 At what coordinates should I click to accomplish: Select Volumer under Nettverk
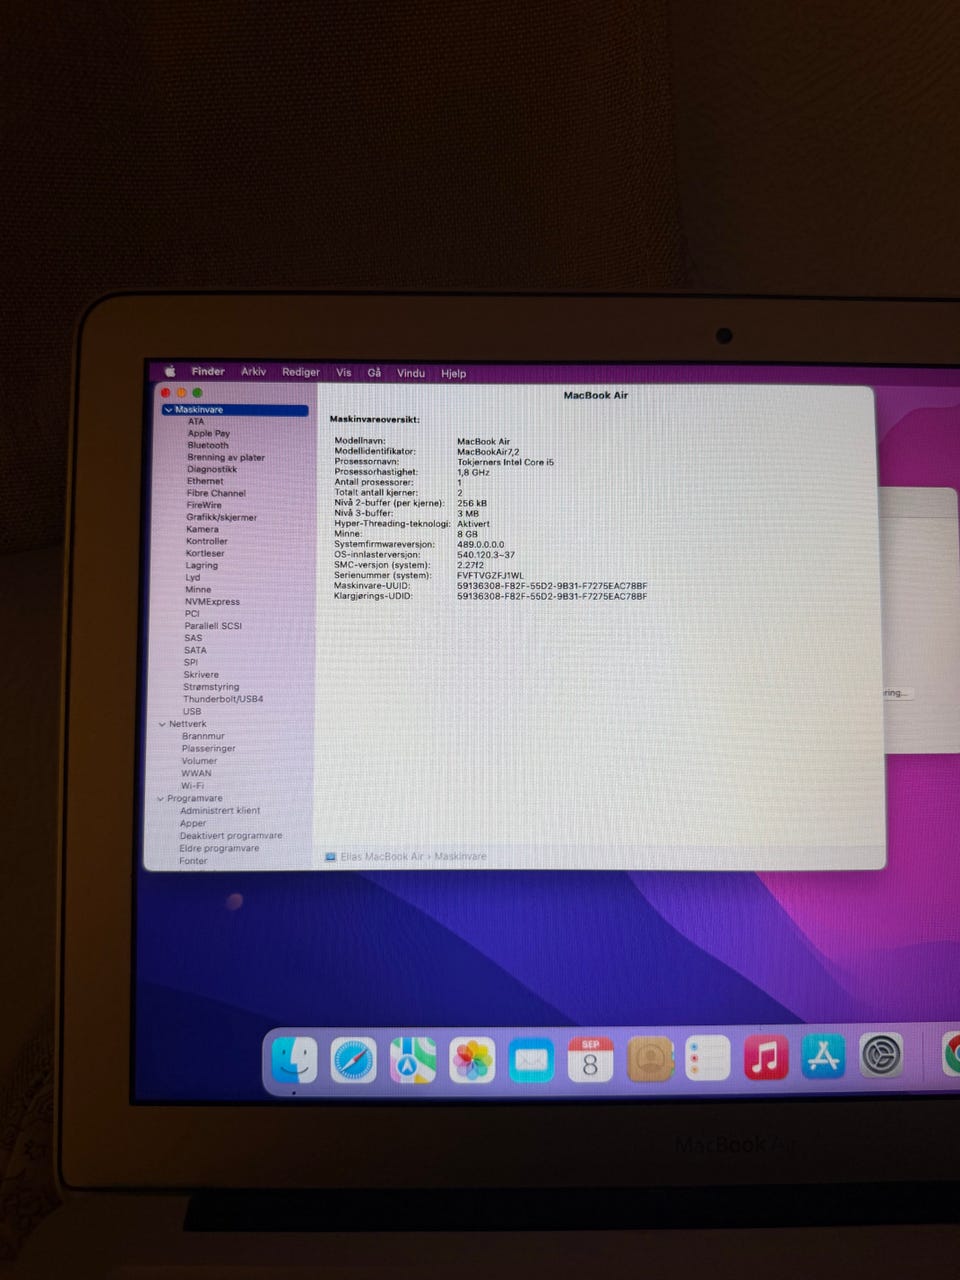199,761
